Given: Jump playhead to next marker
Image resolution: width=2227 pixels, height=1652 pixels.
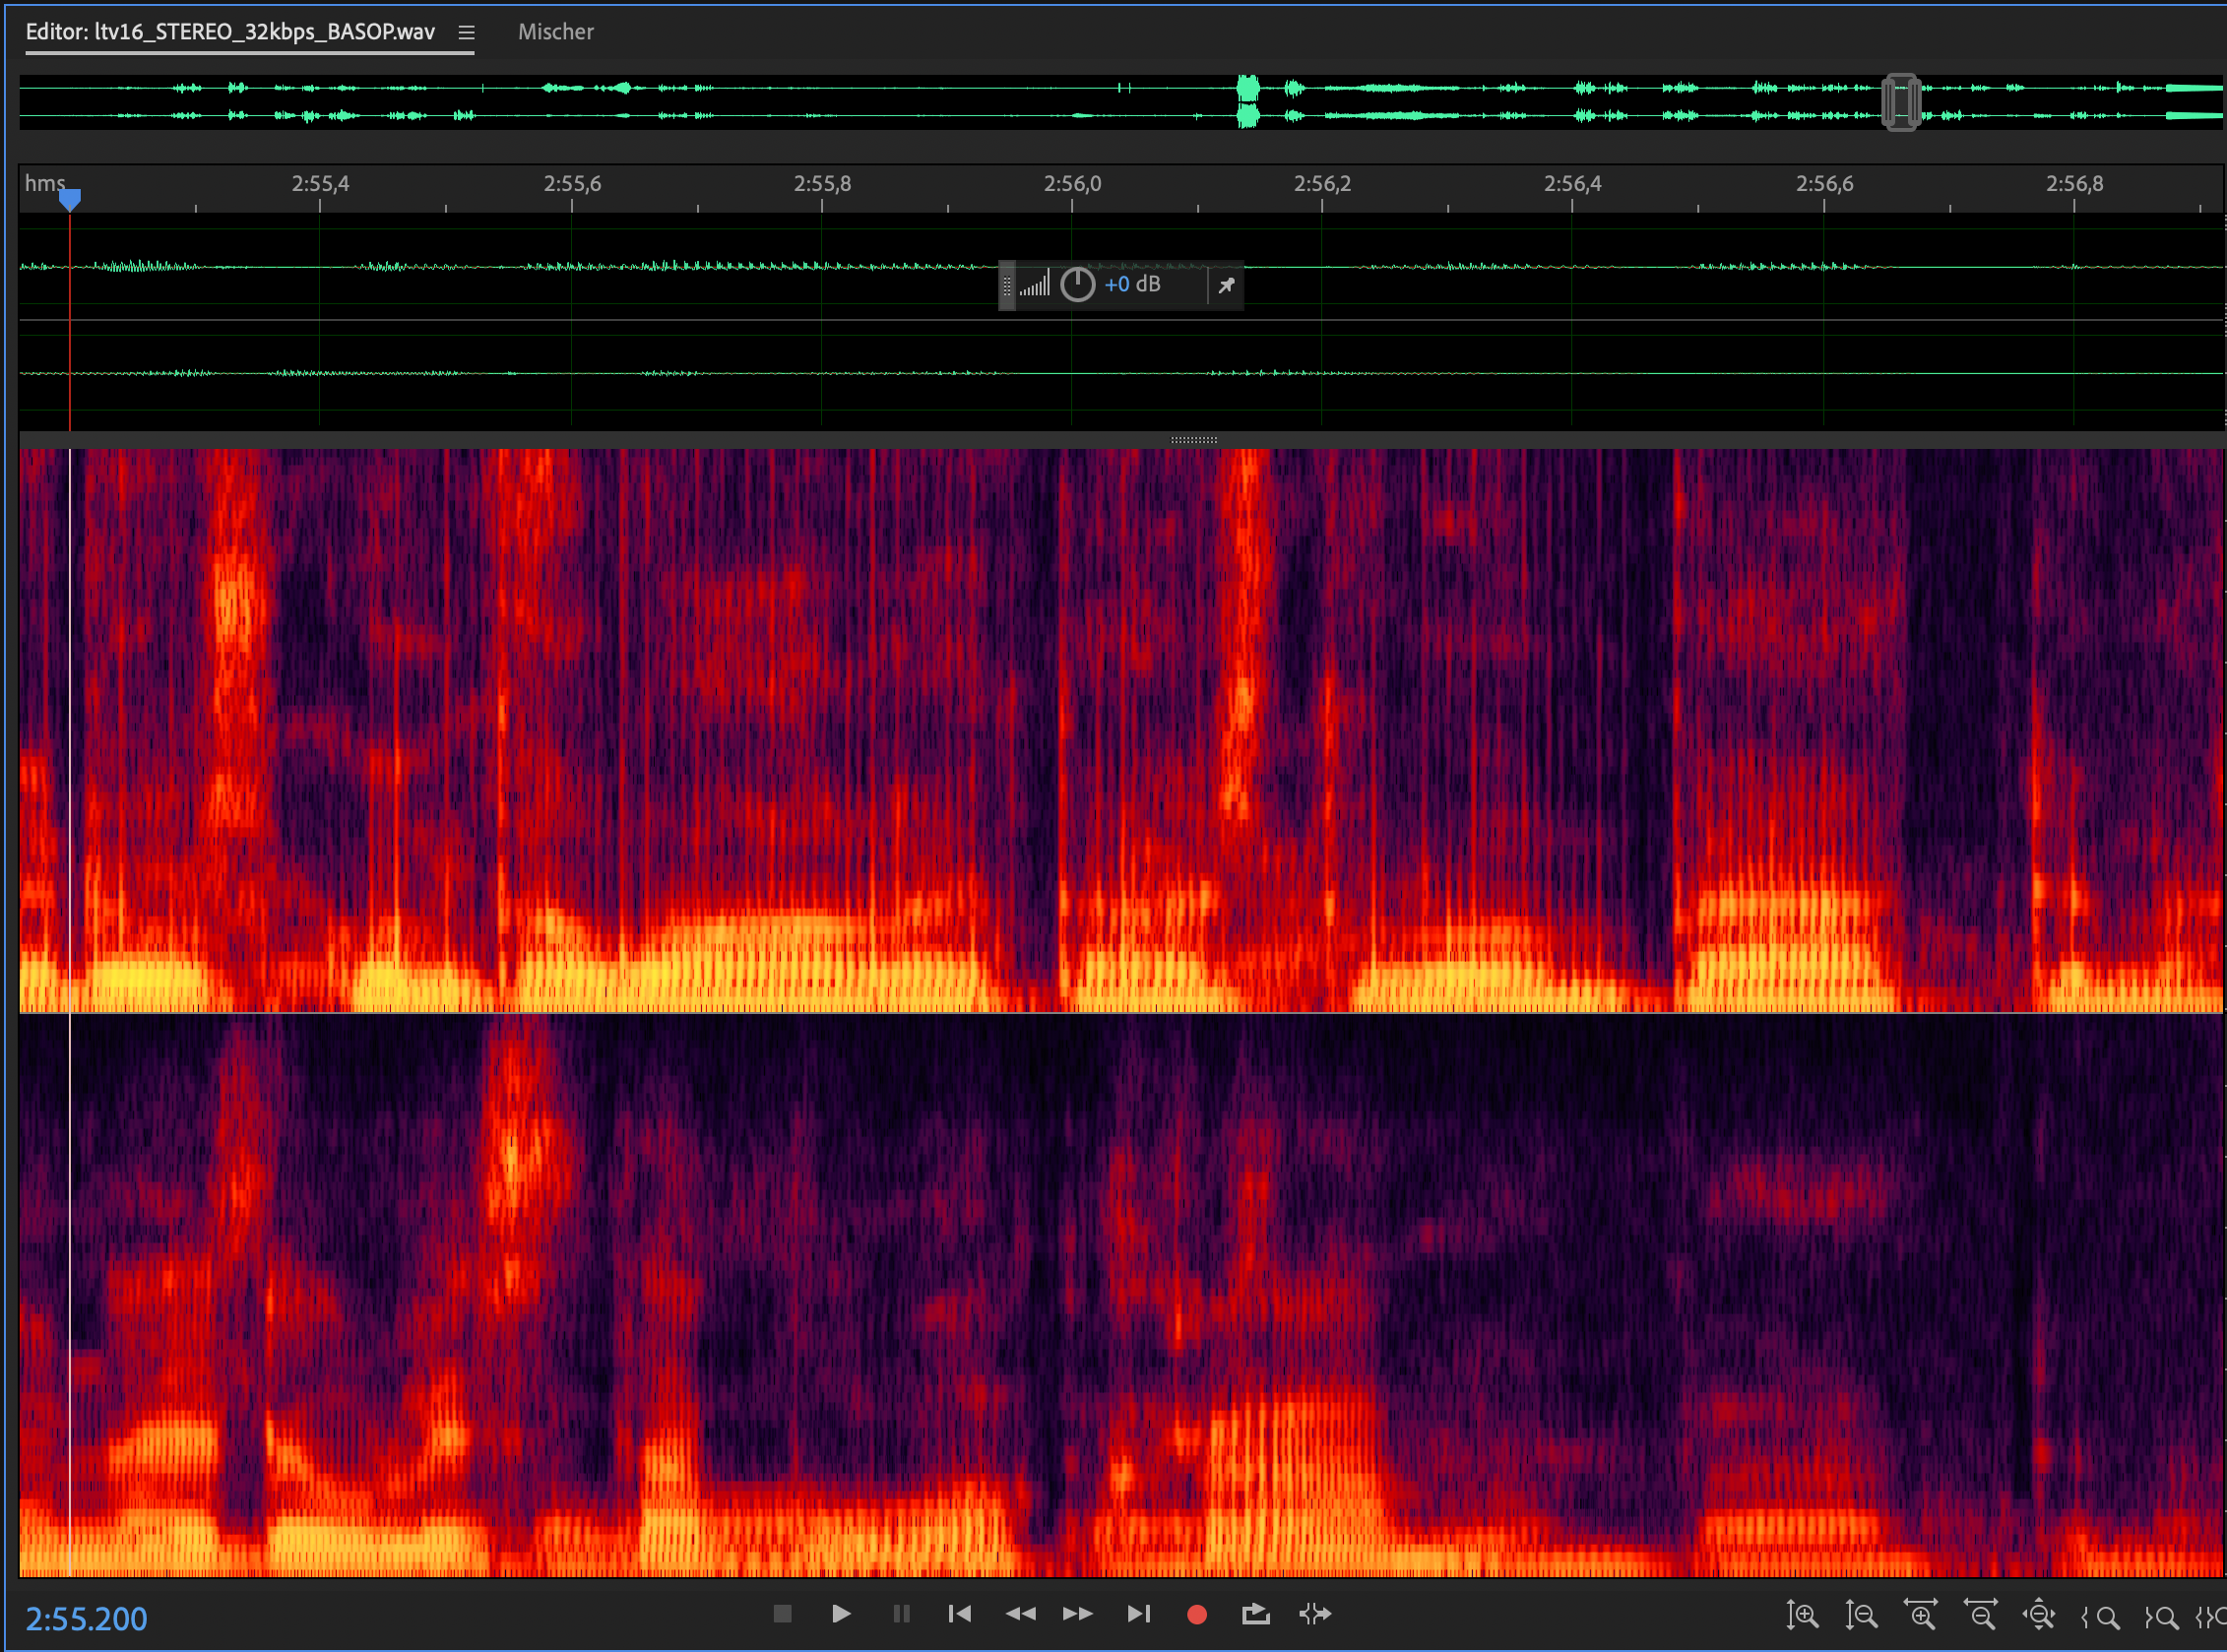Looking at the screenshot, I should click(x=1138, y=1614).
